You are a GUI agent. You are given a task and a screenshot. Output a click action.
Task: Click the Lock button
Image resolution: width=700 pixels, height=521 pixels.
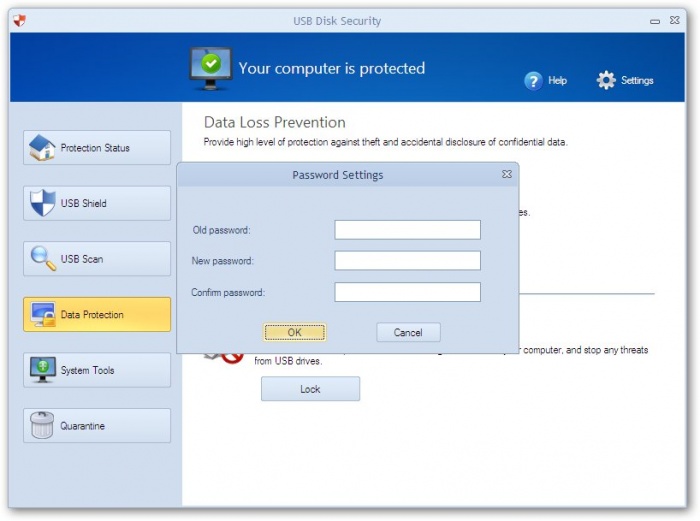[310, 389]
